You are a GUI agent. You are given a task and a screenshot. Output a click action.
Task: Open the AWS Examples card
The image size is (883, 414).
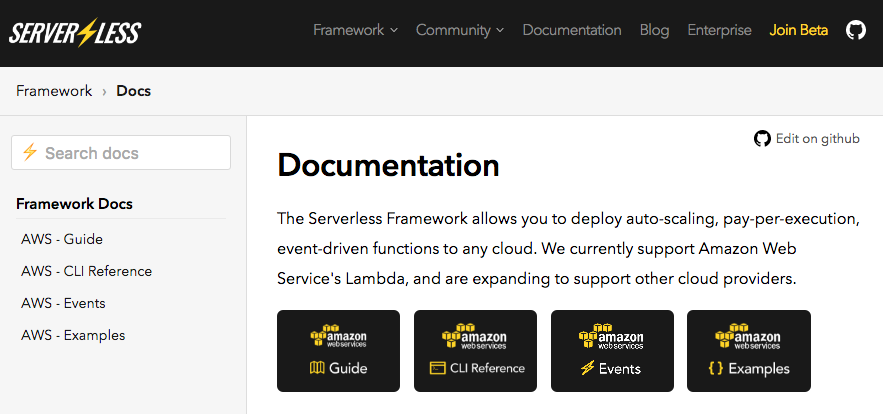[x=748, y=351]
